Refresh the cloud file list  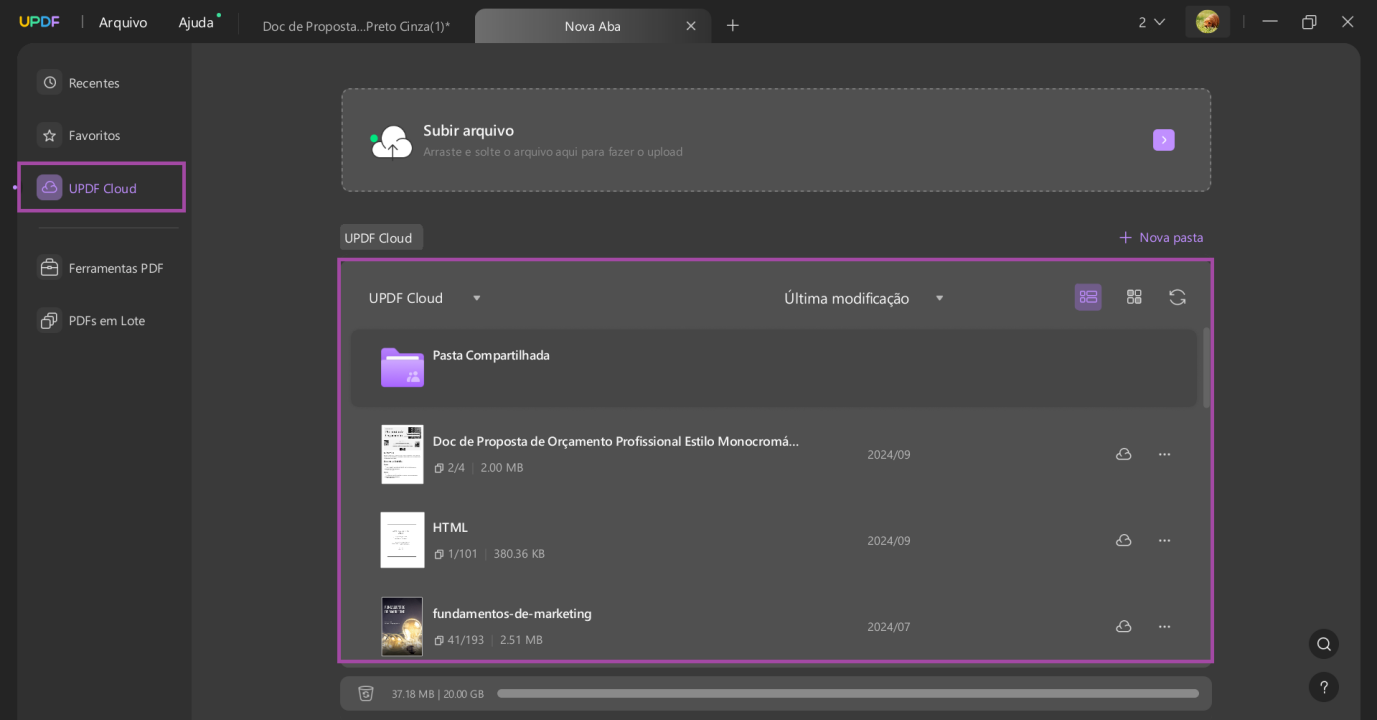tap(1178, 297)
